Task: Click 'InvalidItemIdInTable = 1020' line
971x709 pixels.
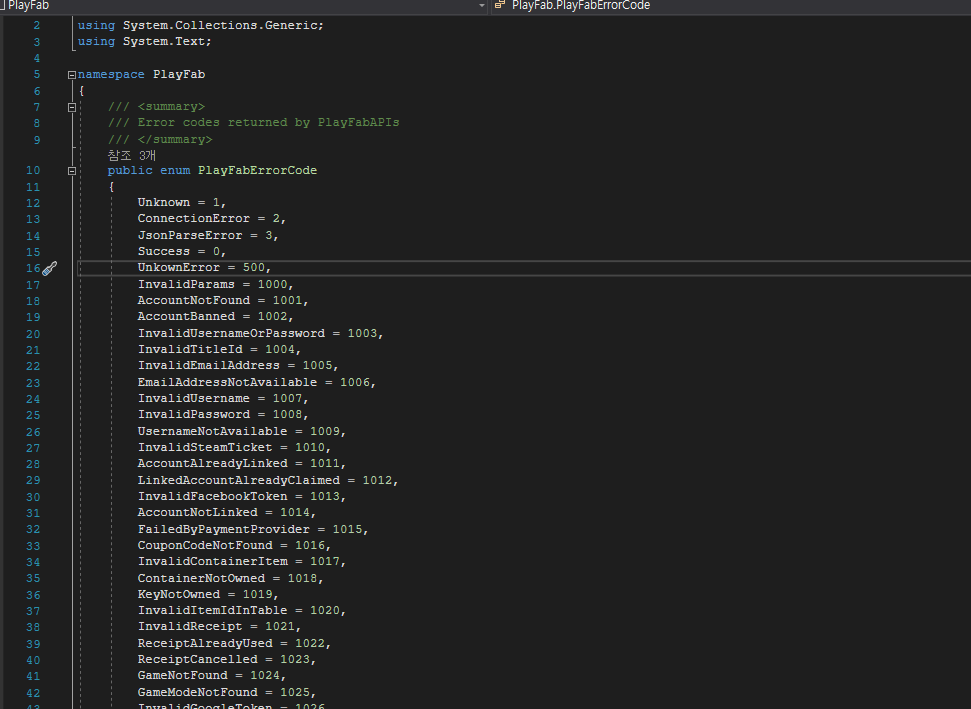Action: pos(242,610)
